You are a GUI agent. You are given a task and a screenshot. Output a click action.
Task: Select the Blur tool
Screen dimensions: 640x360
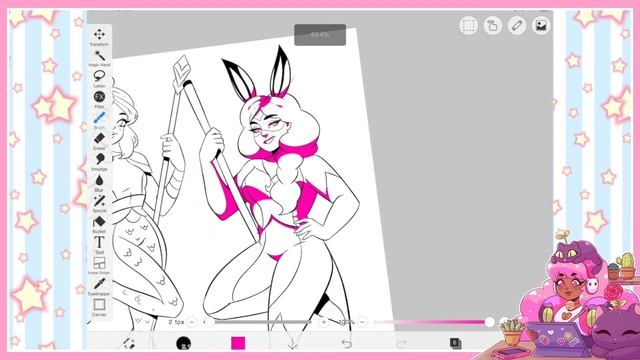(x=99, y=182)
